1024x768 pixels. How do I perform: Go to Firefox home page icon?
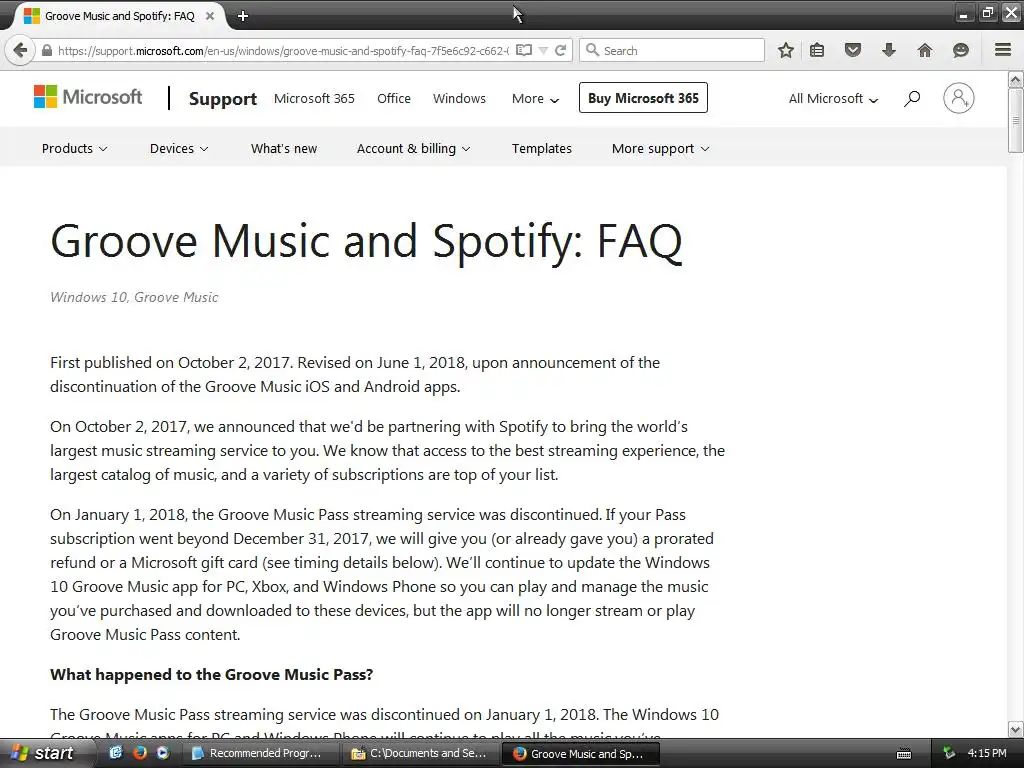coord(925,50)
